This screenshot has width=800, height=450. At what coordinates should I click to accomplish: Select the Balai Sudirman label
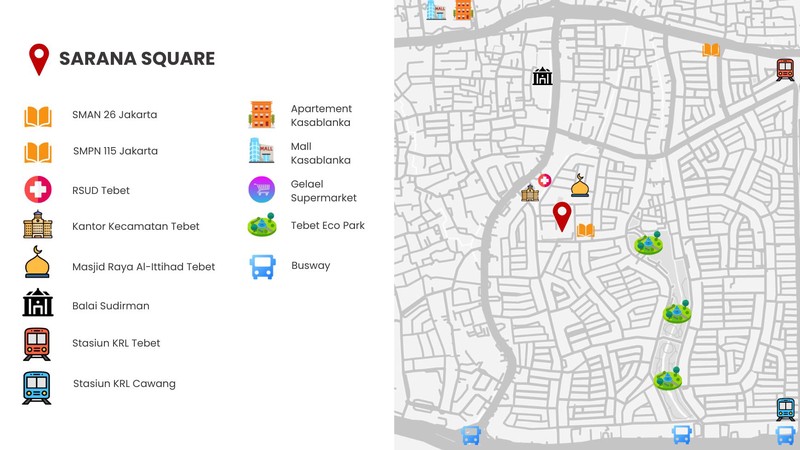(111, 306)
